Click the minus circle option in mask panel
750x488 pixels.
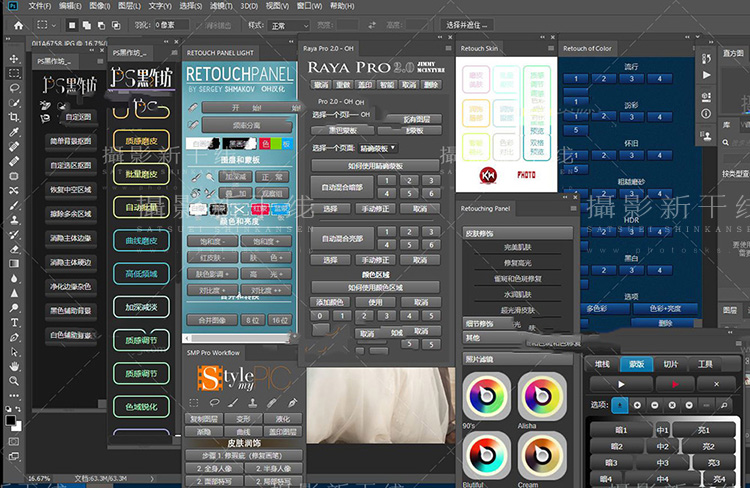pyautogui.click(x=654, y=405)
